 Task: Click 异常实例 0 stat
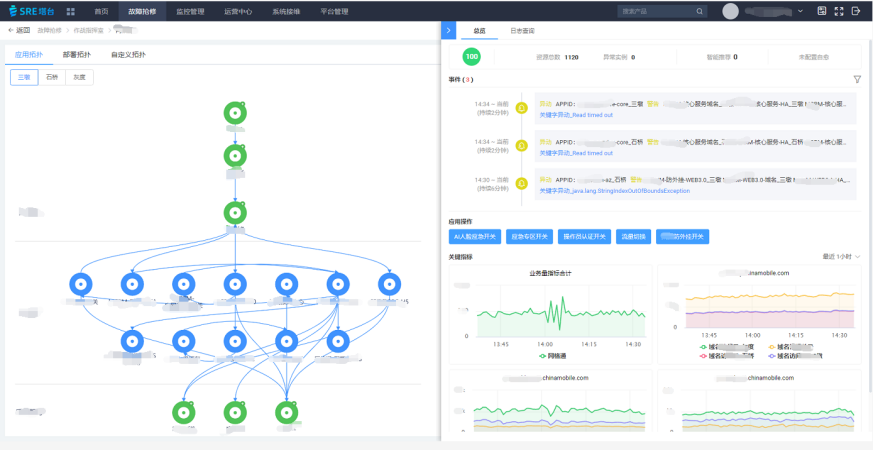point(619,57)
